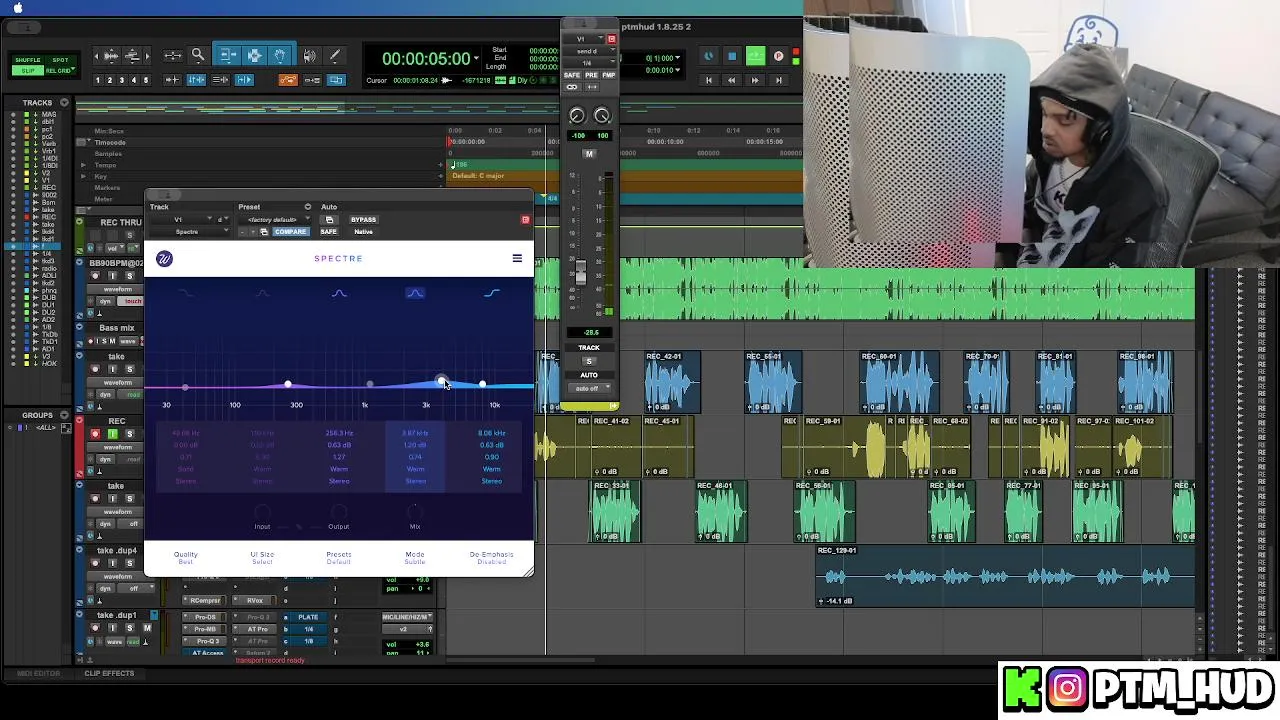Click the send fader handle
This screenshot has width=1280, height=720.
coord(579,273)
